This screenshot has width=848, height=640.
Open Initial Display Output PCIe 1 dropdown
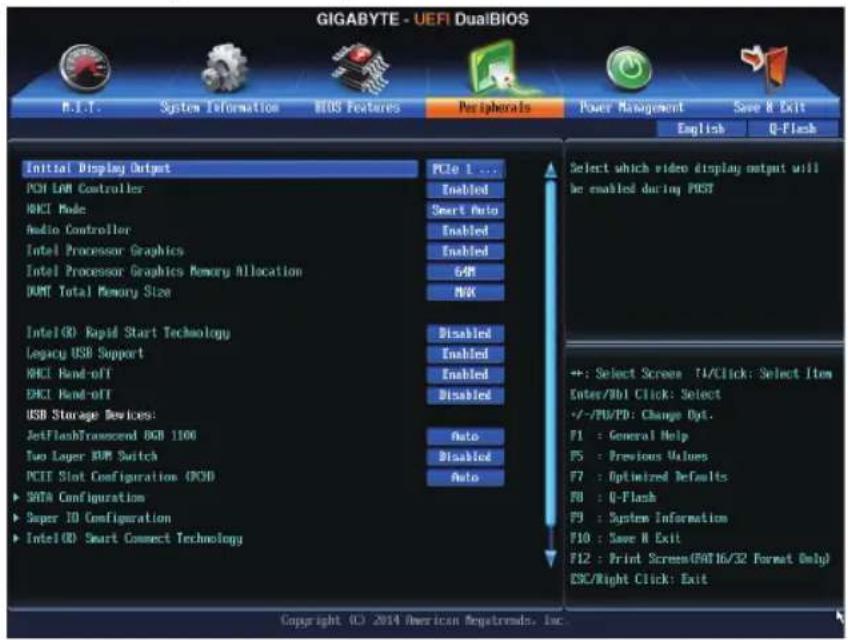465,169
